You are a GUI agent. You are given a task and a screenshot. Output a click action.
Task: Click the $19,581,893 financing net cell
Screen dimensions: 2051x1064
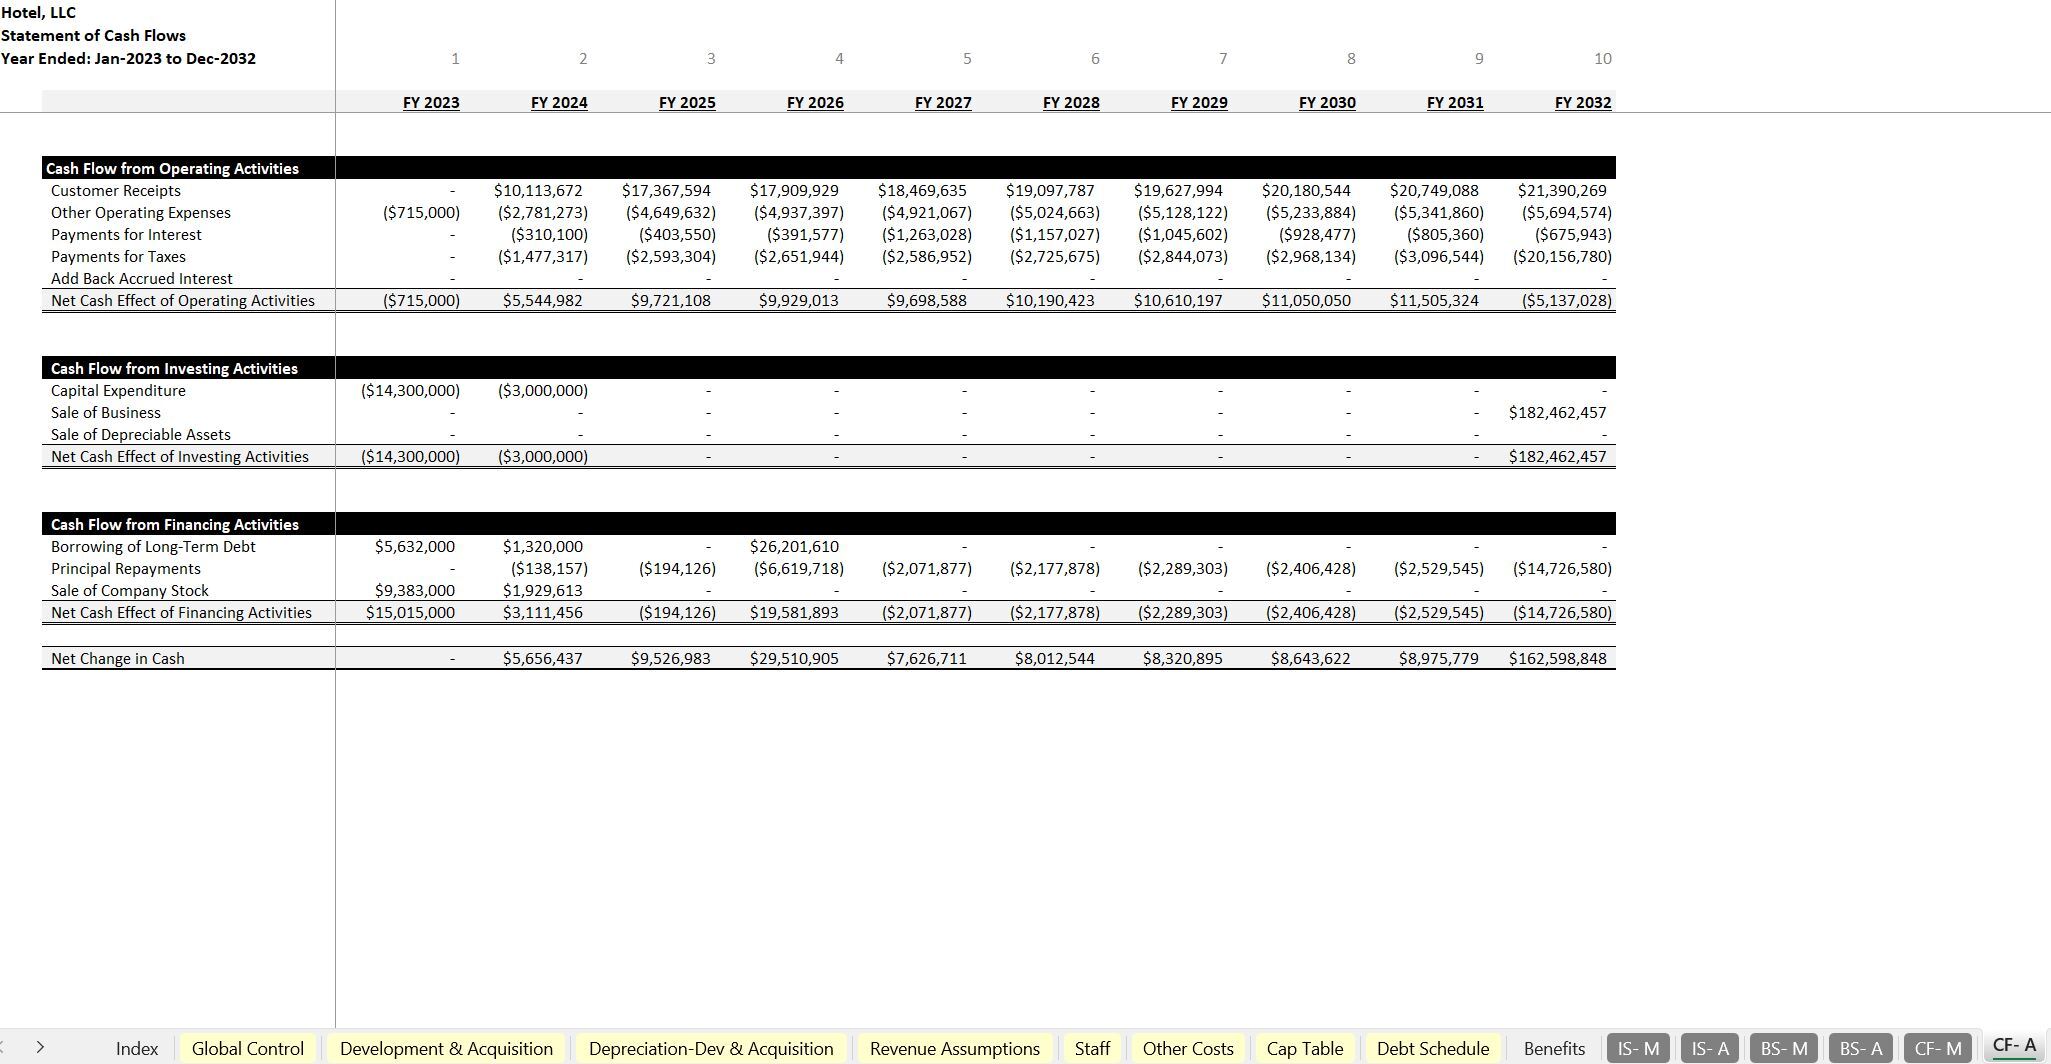click(x=794, y=612)
